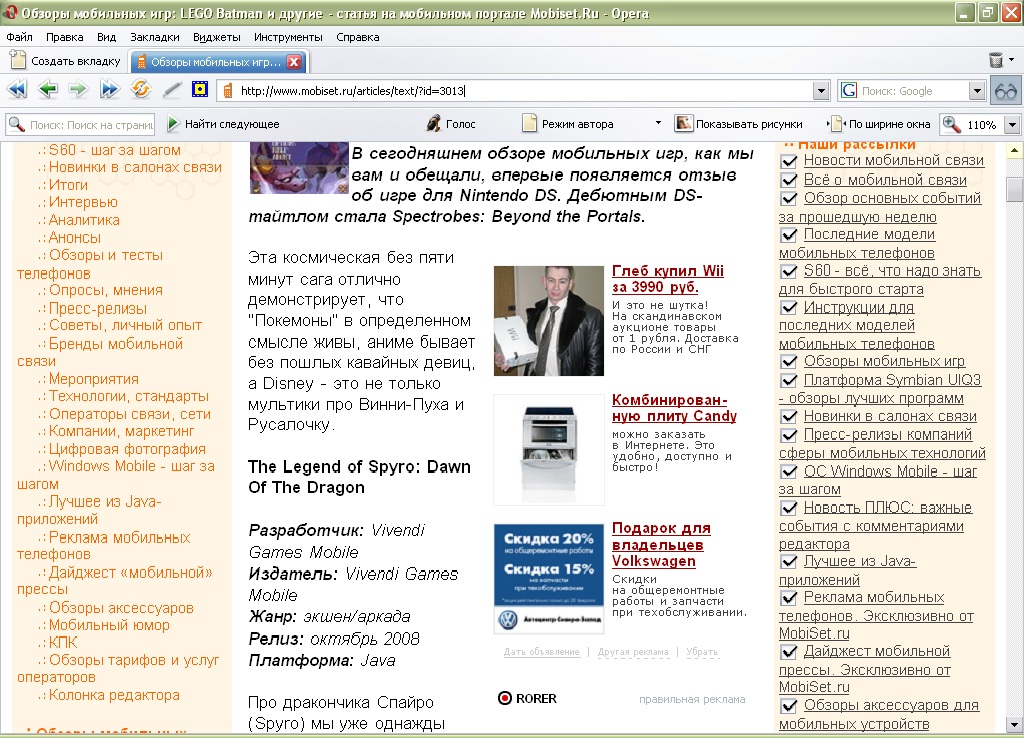
Task: Uncheck Новости мобильной связи checkbox
Action: (x=789, y=161)
